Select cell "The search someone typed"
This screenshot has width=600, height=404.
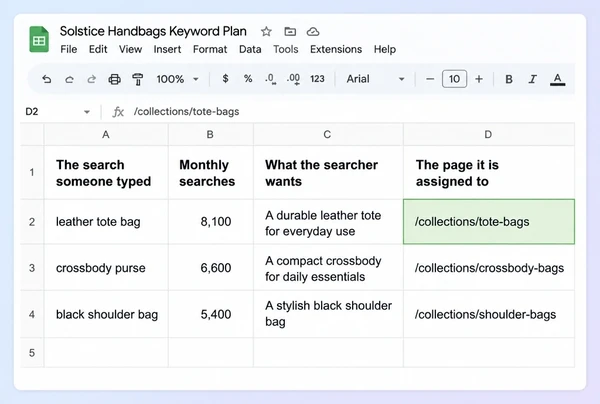(x=106, y=173)
